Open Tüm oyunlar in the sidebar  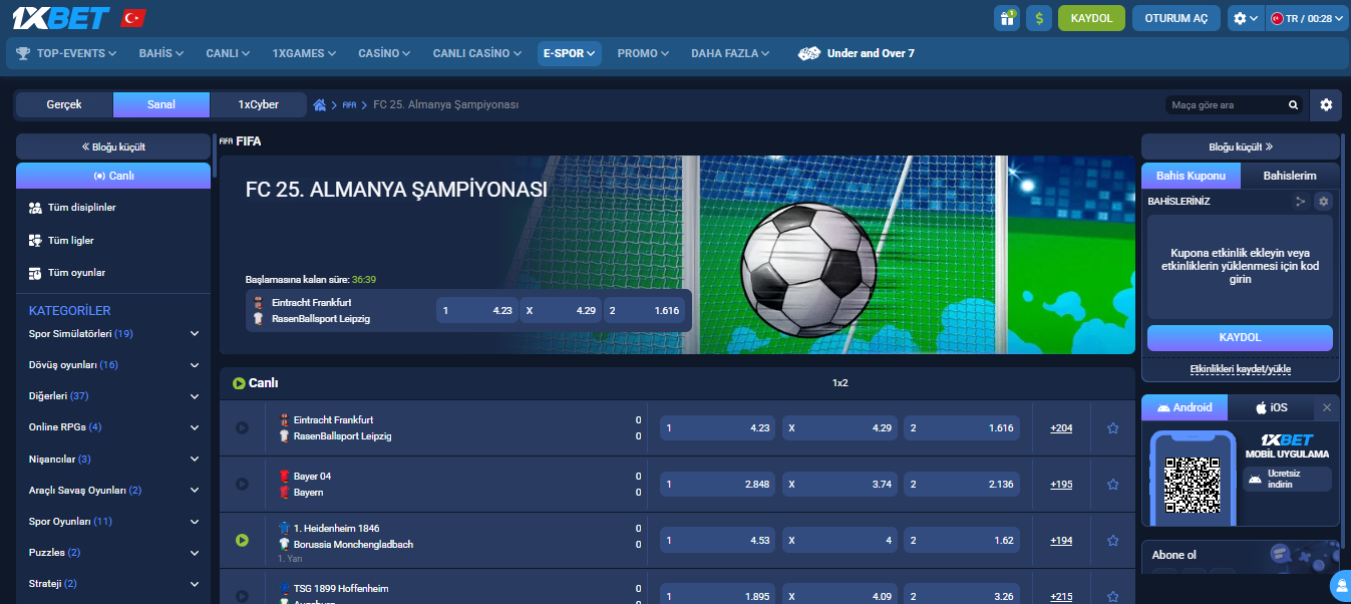pyautogui.click(x=113, y=272)
